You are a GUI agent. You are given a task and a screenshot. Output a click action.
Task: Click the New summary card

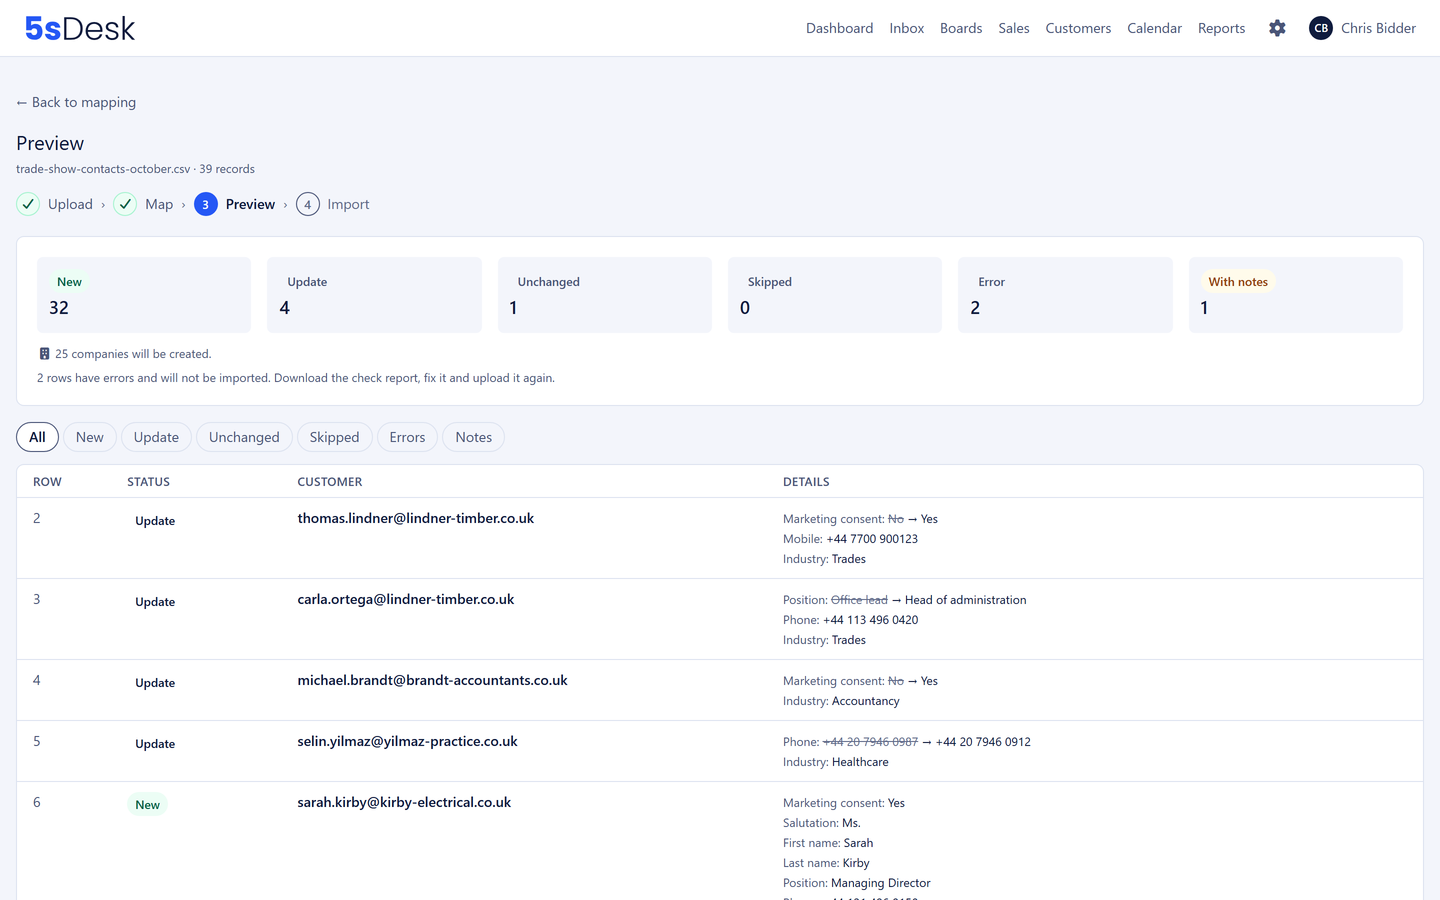pos(144,295)
